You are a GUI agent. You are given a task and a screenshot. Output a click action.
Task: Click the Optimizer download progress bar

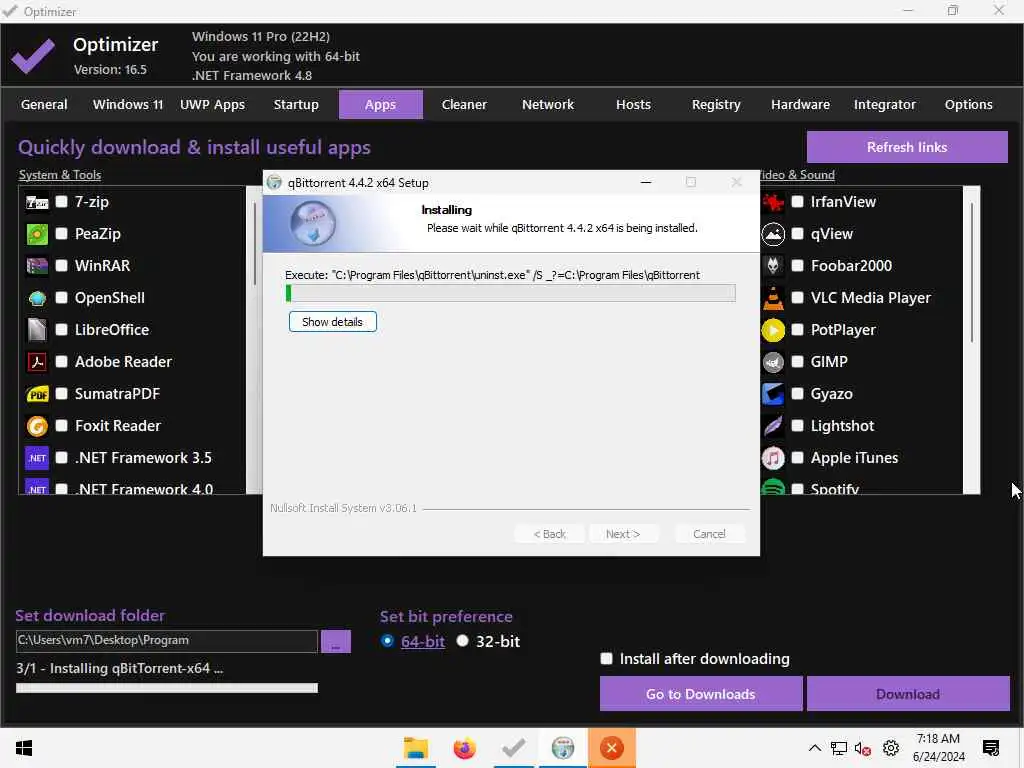click(167, 688)
